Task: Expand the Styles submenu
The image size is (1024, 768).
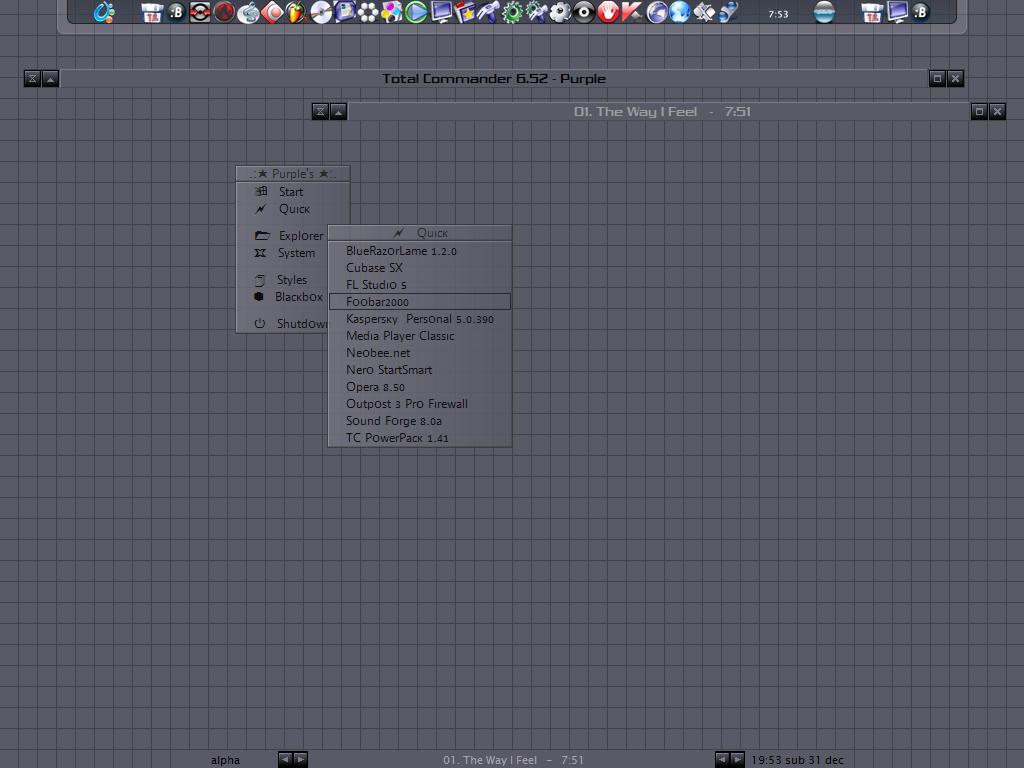Action: (x=283, y=280)
